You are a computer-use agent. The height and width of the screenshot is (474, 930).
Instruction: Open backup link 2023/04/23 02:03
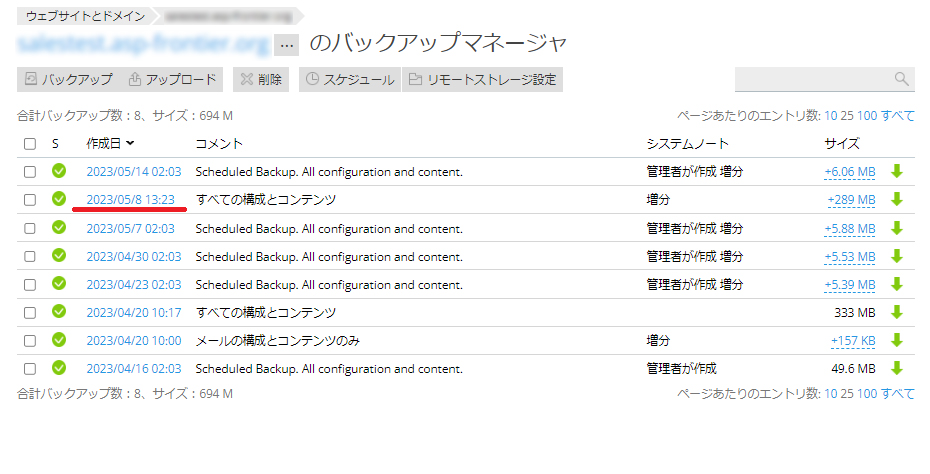(134, 285)
